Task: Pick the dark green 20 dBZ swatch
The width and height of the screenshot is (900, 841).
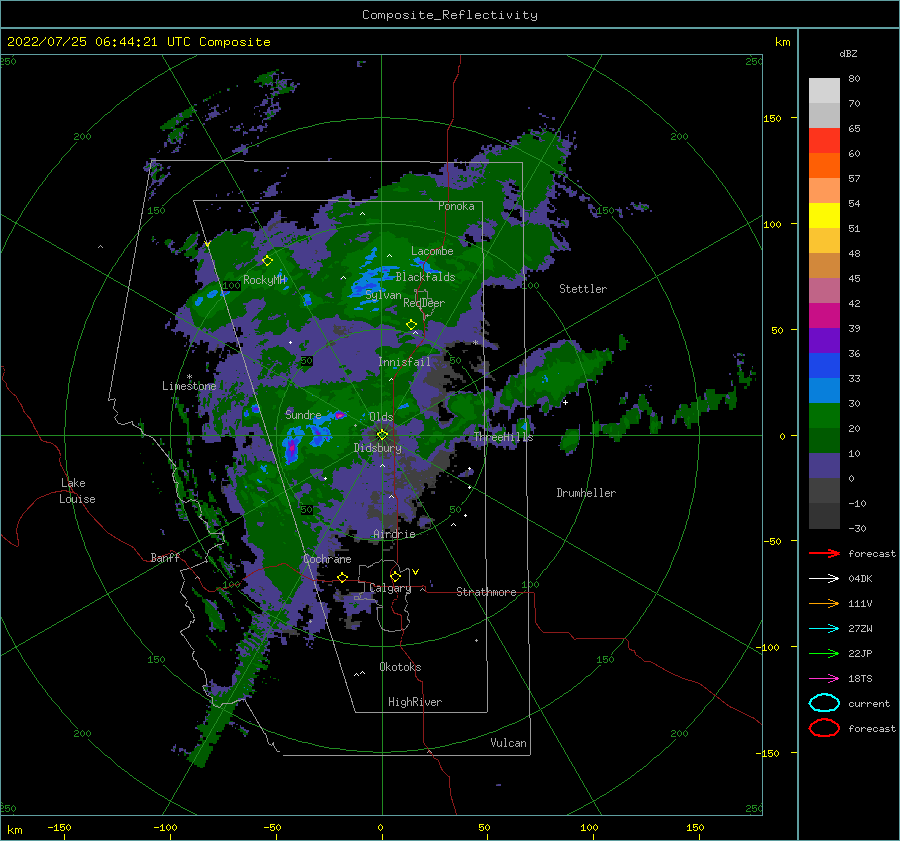Action: pos(824,441)
